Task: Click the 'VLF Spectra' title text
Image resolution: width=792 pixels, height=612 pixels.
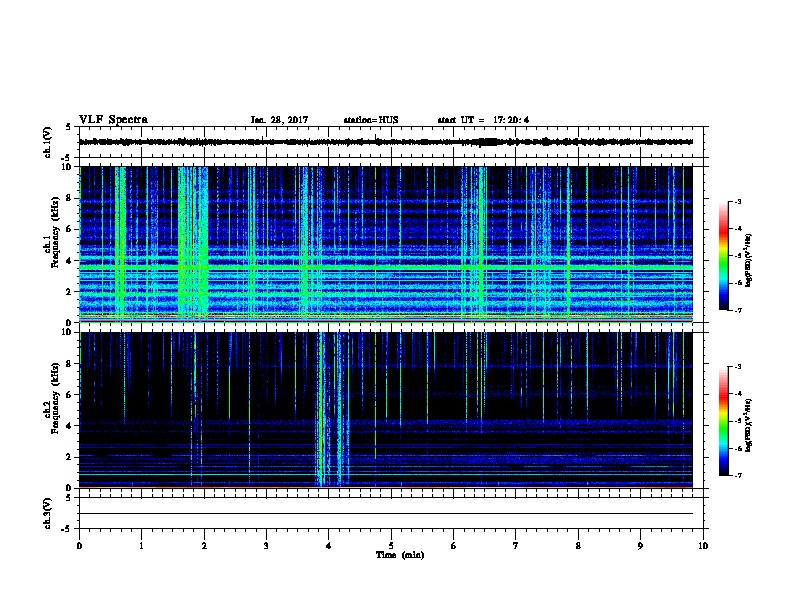Action: tap(113, 120)
